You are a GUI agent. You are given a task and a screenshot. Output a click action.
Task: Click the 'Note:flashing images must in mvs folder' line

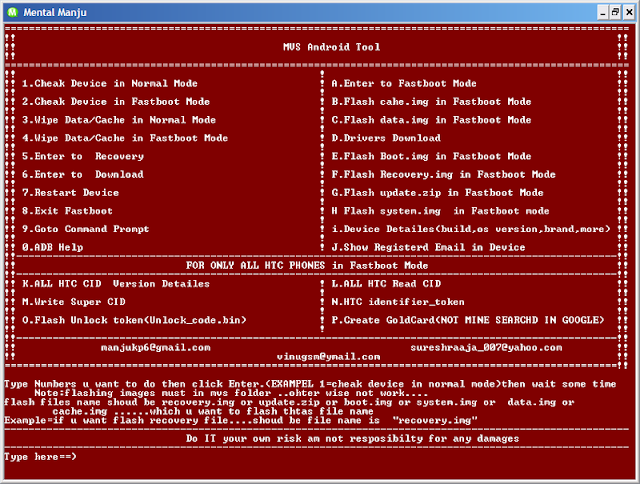pos(231,393)
